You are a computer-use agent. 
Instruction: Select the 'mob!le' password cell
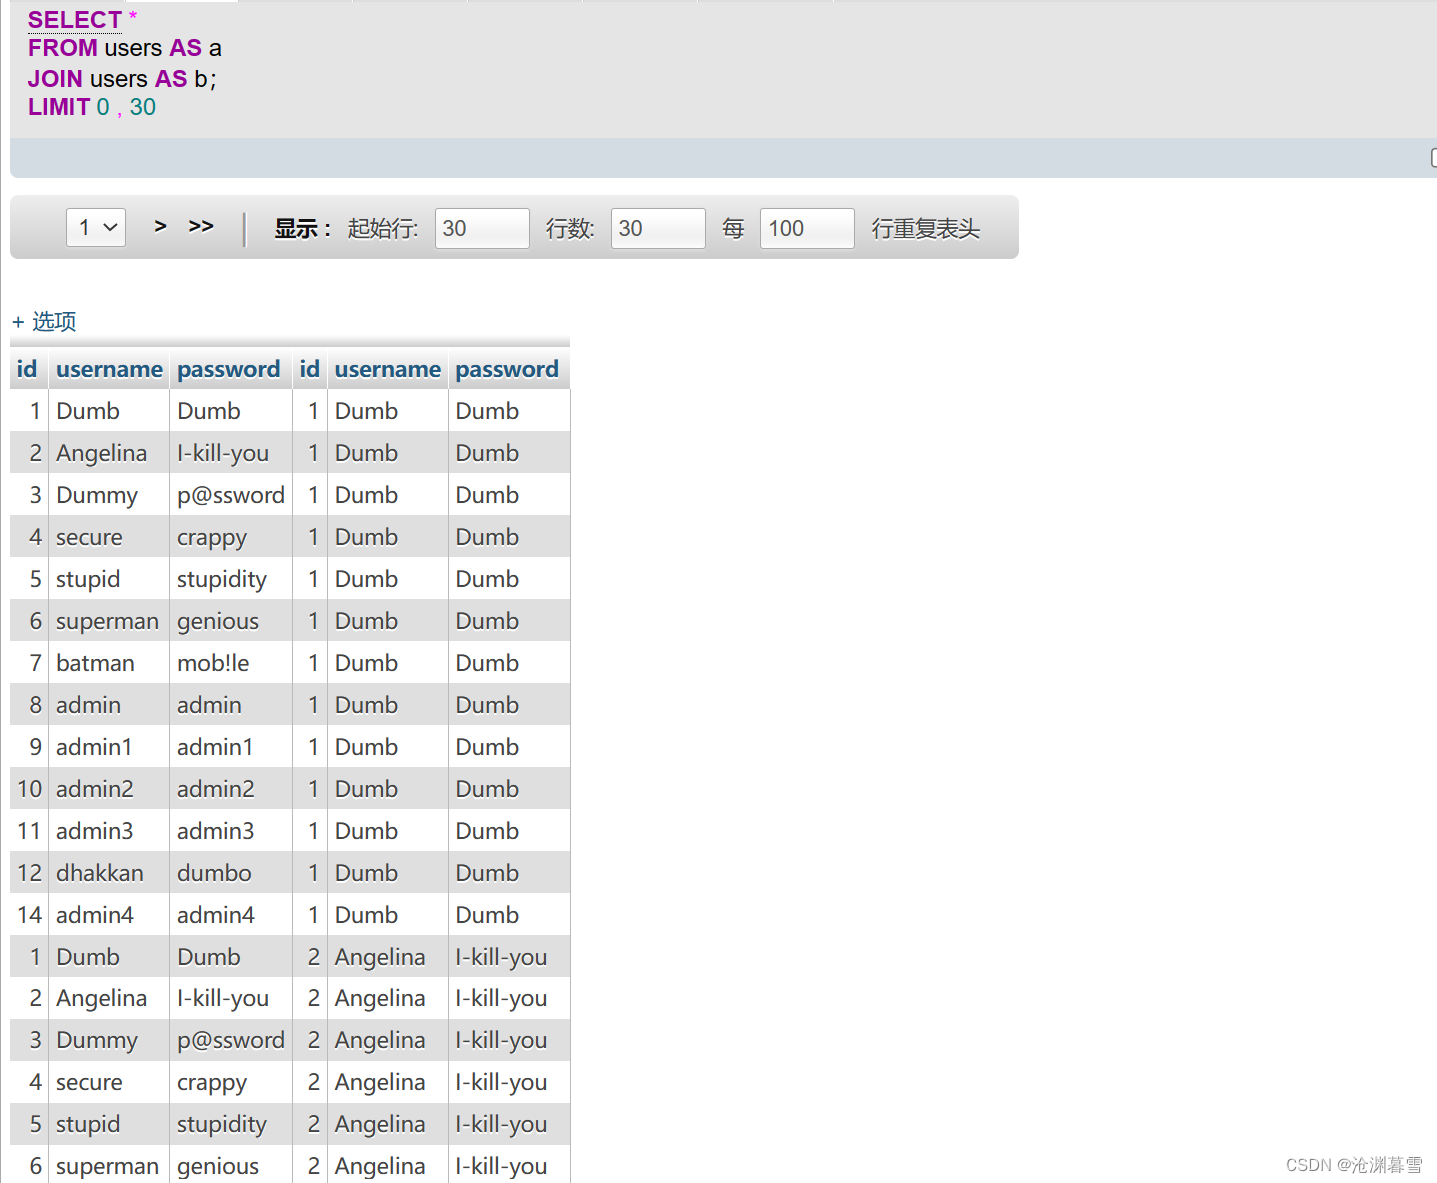[231, 663]
